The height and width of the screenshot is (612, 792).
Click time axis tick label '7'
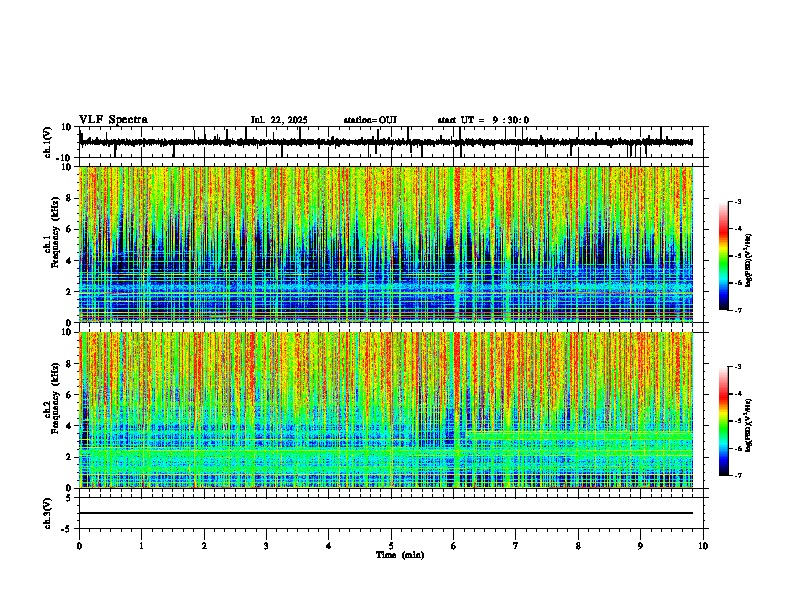click(x=516, y=545)
